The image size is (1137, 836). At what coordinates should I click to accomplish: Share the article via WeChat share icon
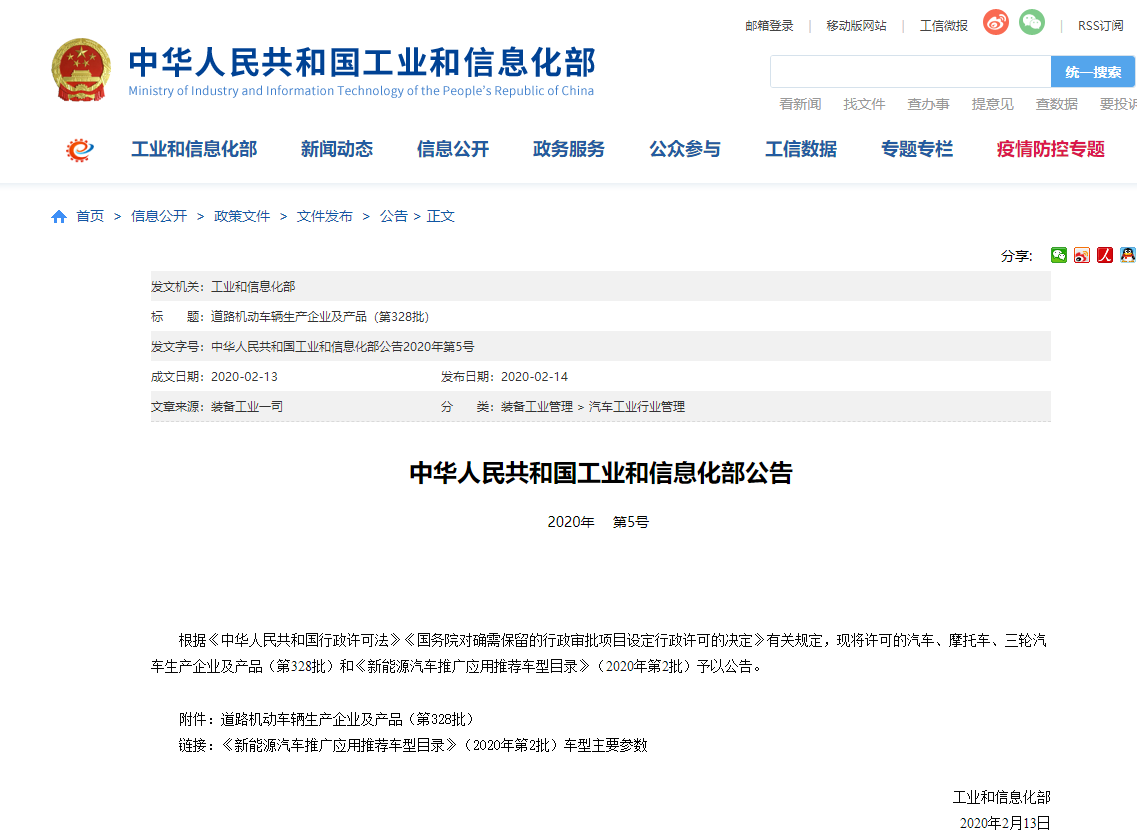1059,255
